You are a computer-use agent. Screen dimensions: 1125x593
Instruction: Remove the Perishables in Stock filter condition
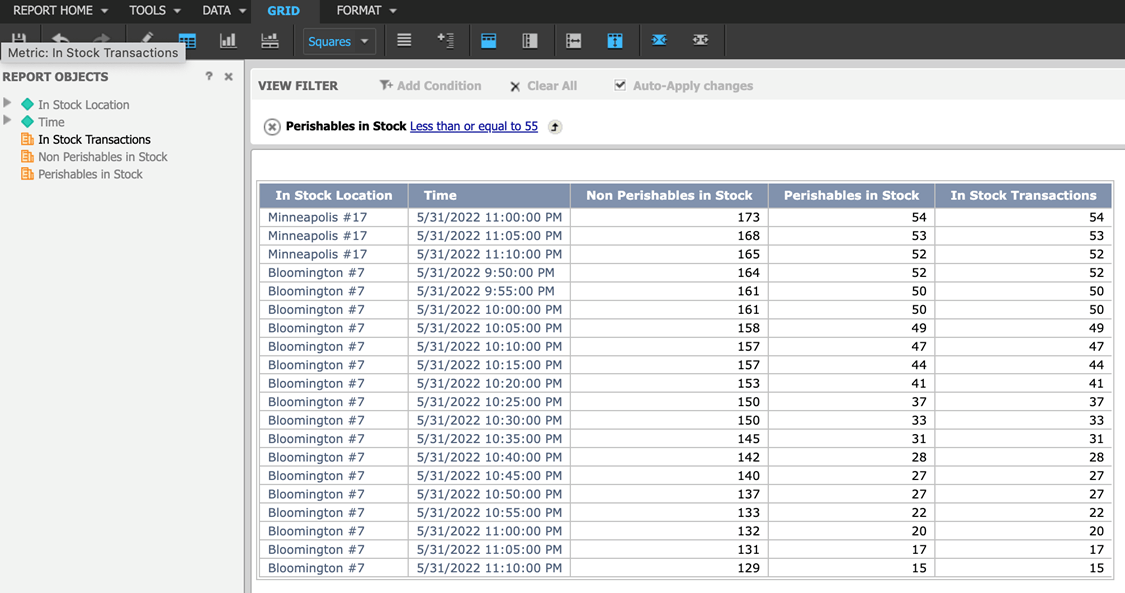click(x=272, y=127)
